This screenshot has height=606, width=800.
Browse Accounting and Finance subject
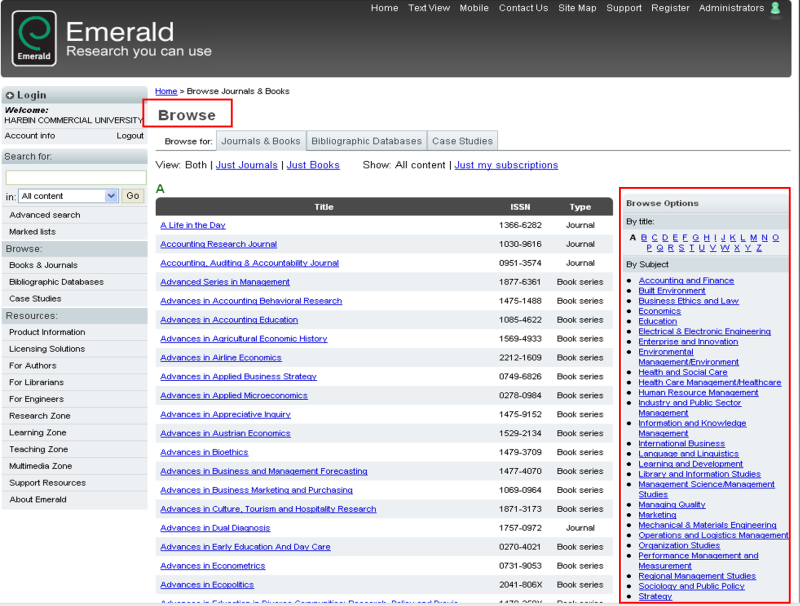(x=686, y=281)
